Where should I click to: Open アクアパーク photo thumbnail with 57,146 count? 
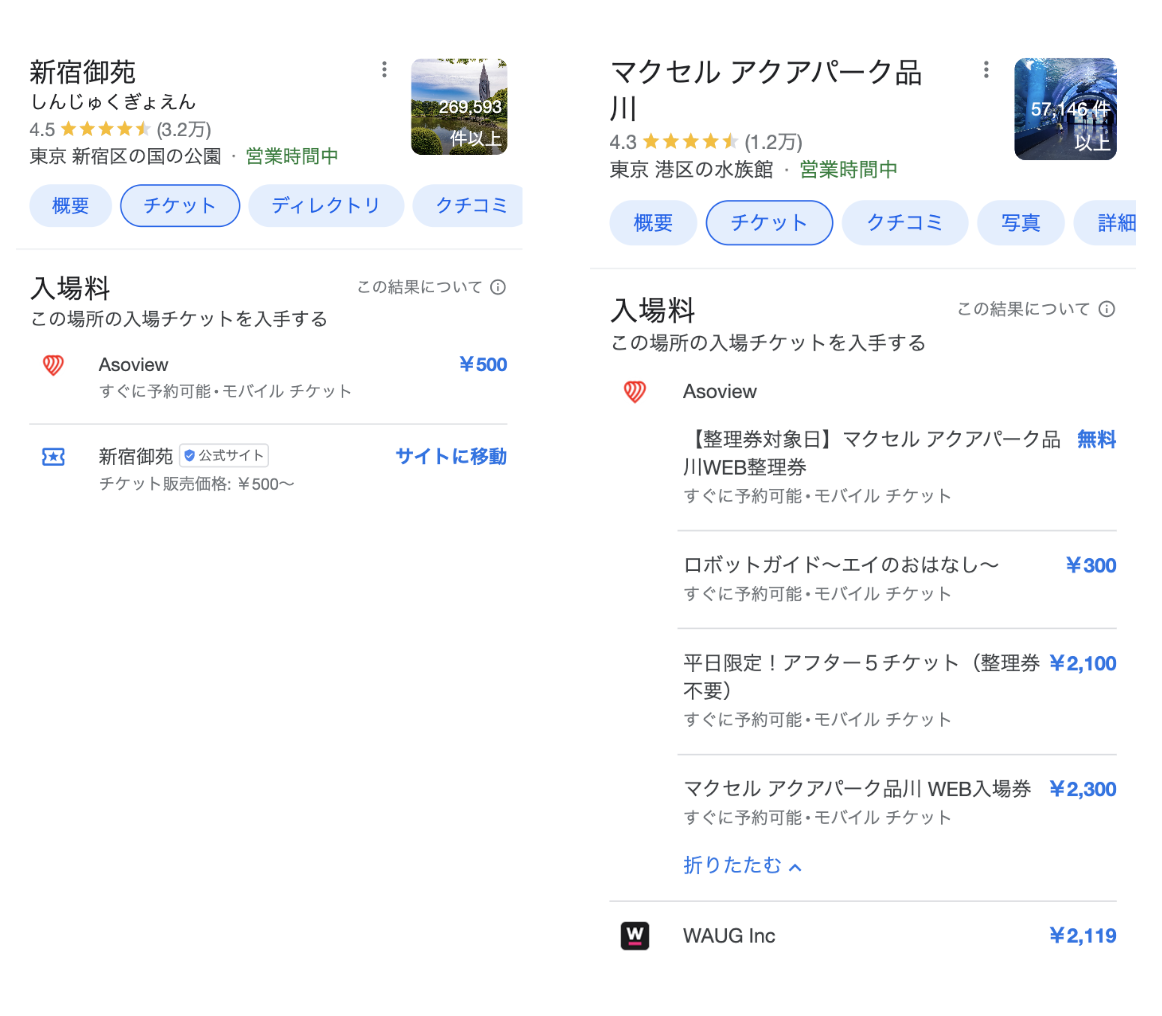click(x=1066, y=109)
